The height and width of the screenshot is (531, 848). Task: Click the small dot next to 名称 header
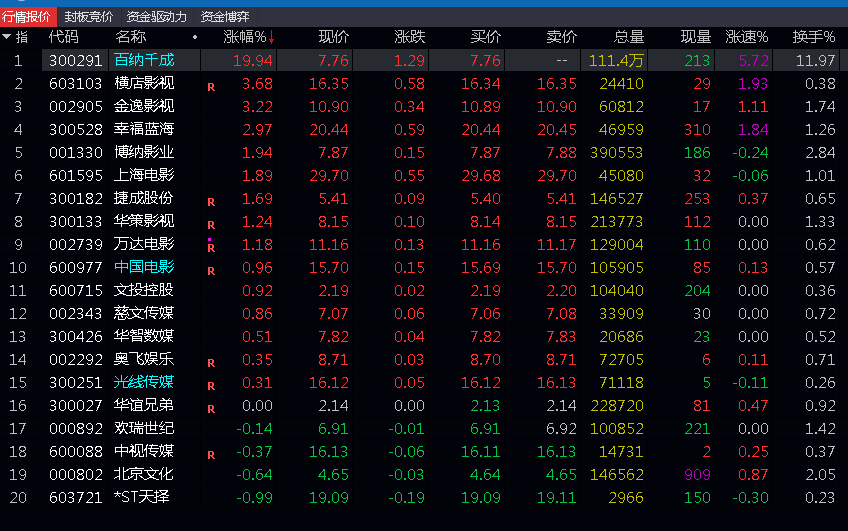pyautogui.click(x=195, y=37)
